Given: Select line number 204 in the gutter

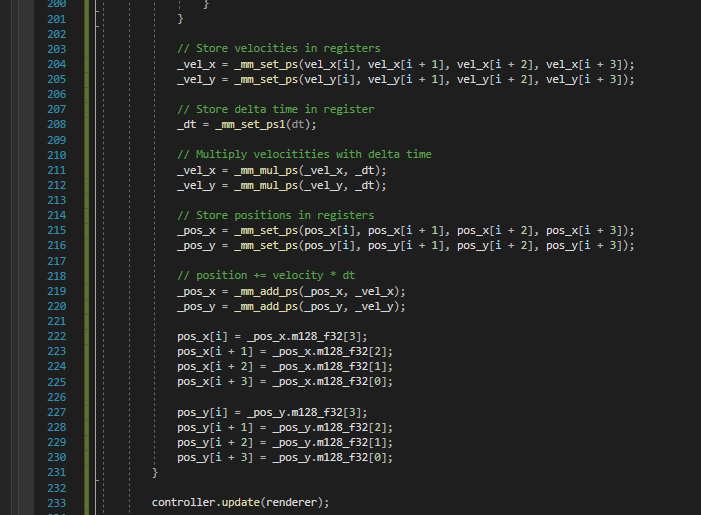Looking at the screenshot, I should click(57, 64).
